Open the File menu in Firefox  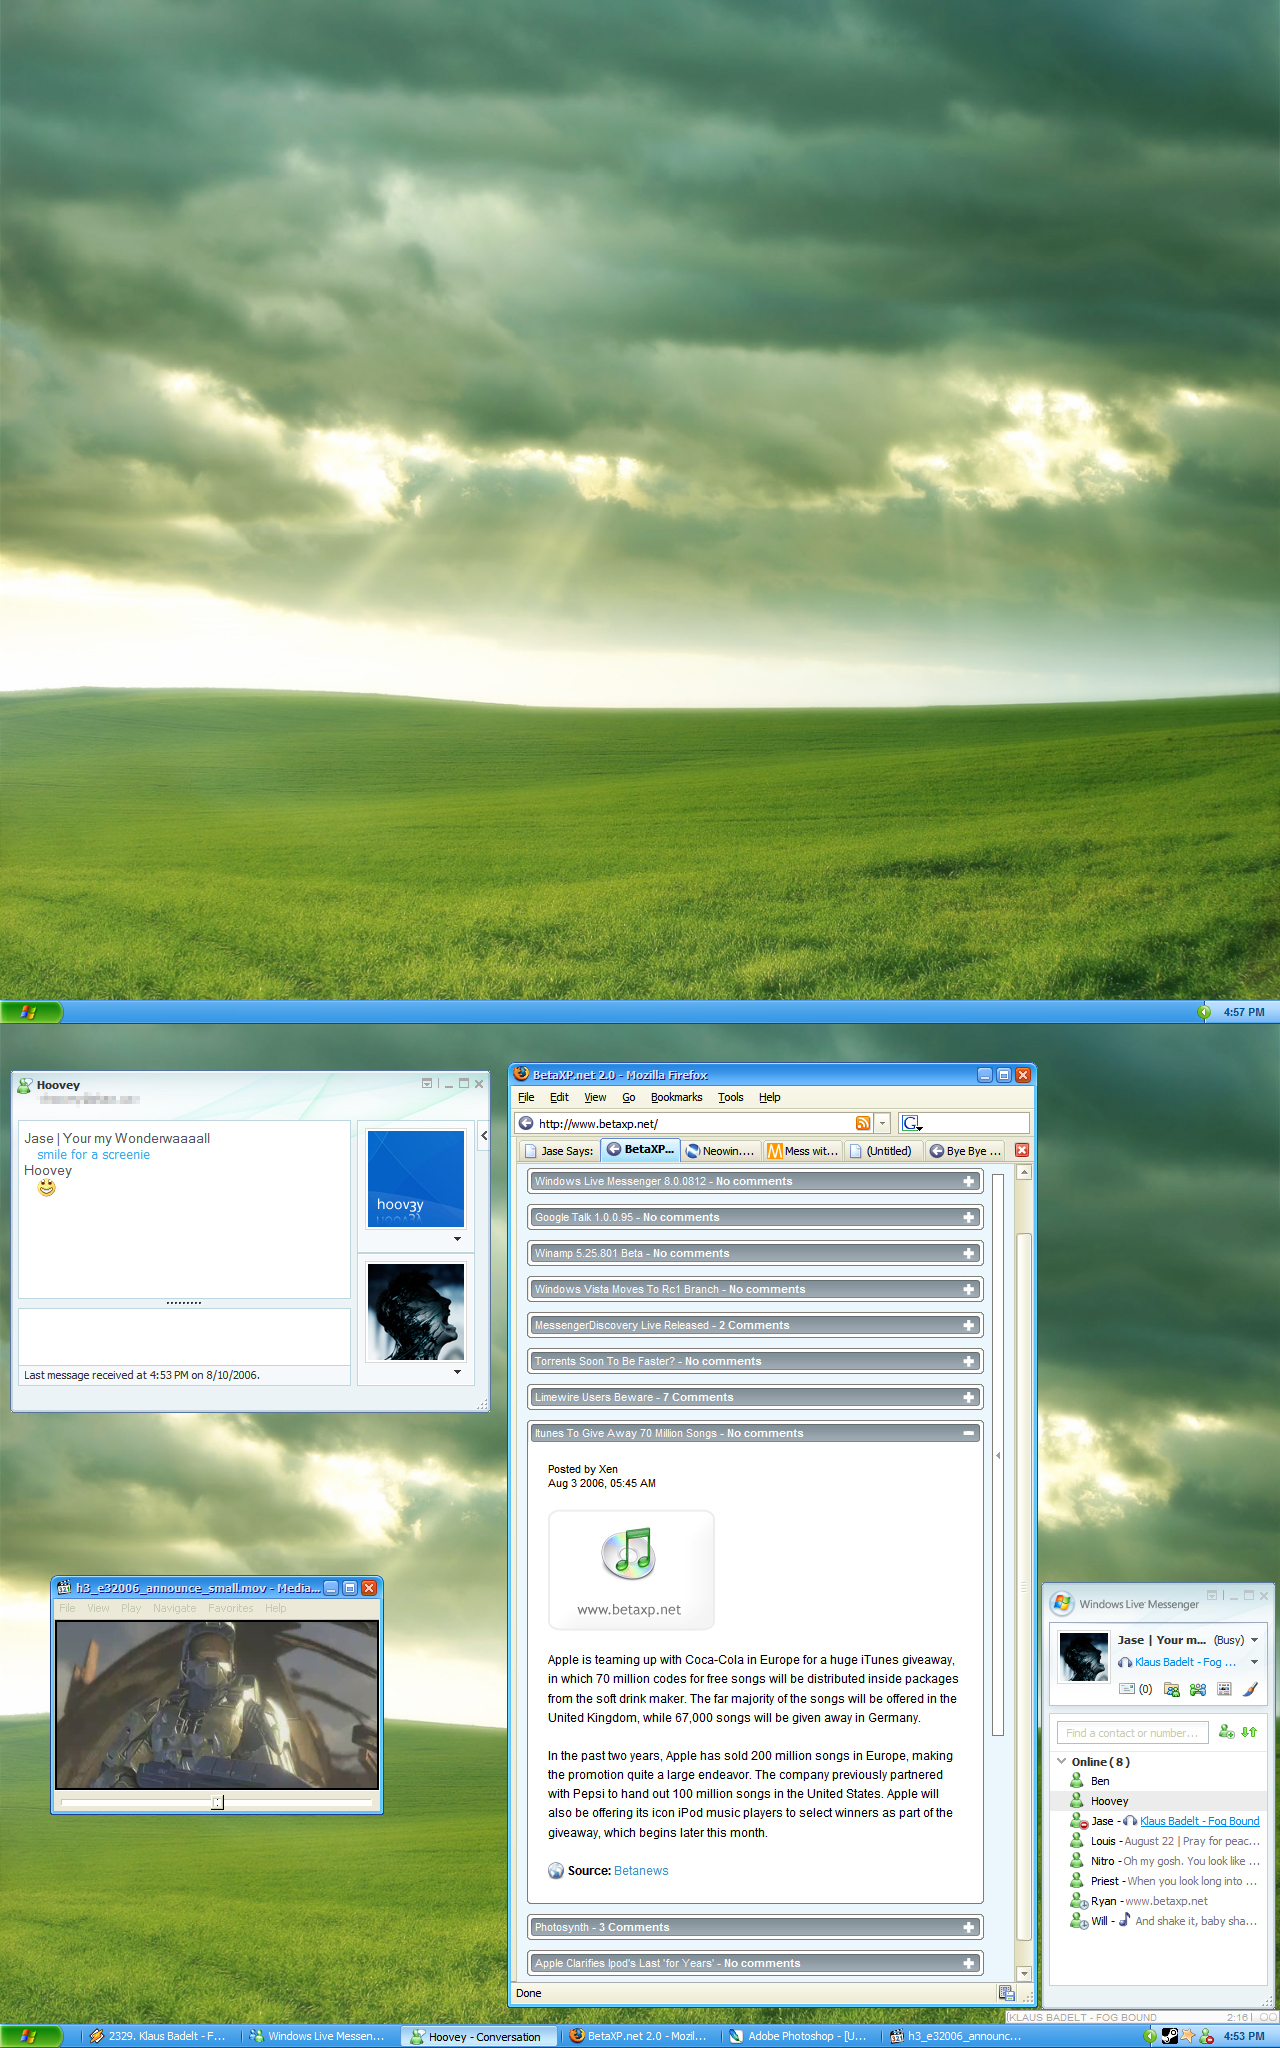pos(526,1097)
